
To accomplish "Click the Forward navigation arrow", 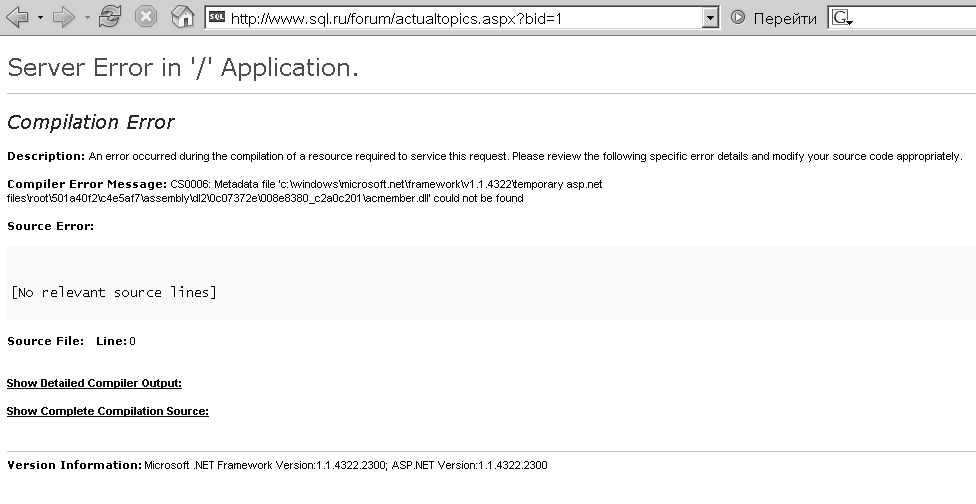I will tap(63, 18).
